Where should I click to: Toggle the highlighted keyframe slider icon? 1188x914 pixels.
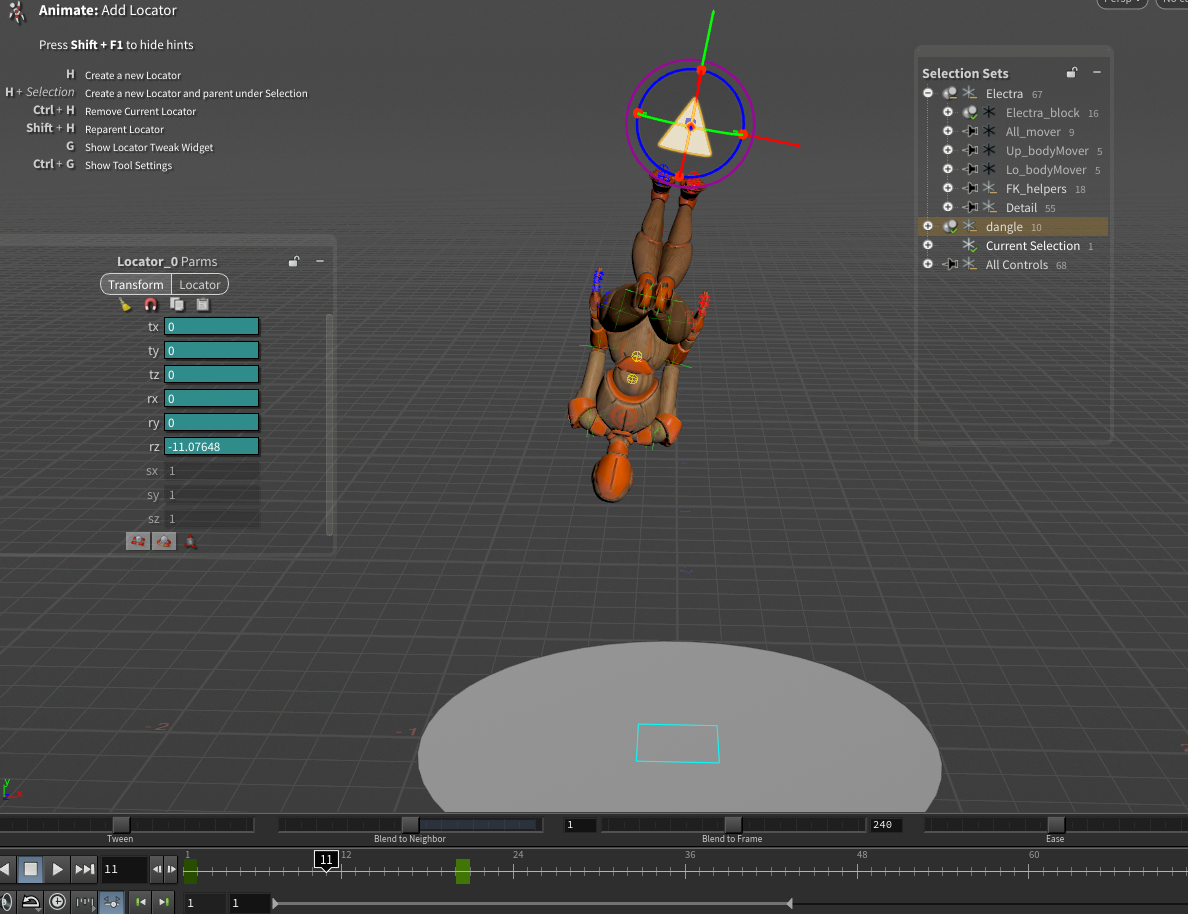click(111, 902)
